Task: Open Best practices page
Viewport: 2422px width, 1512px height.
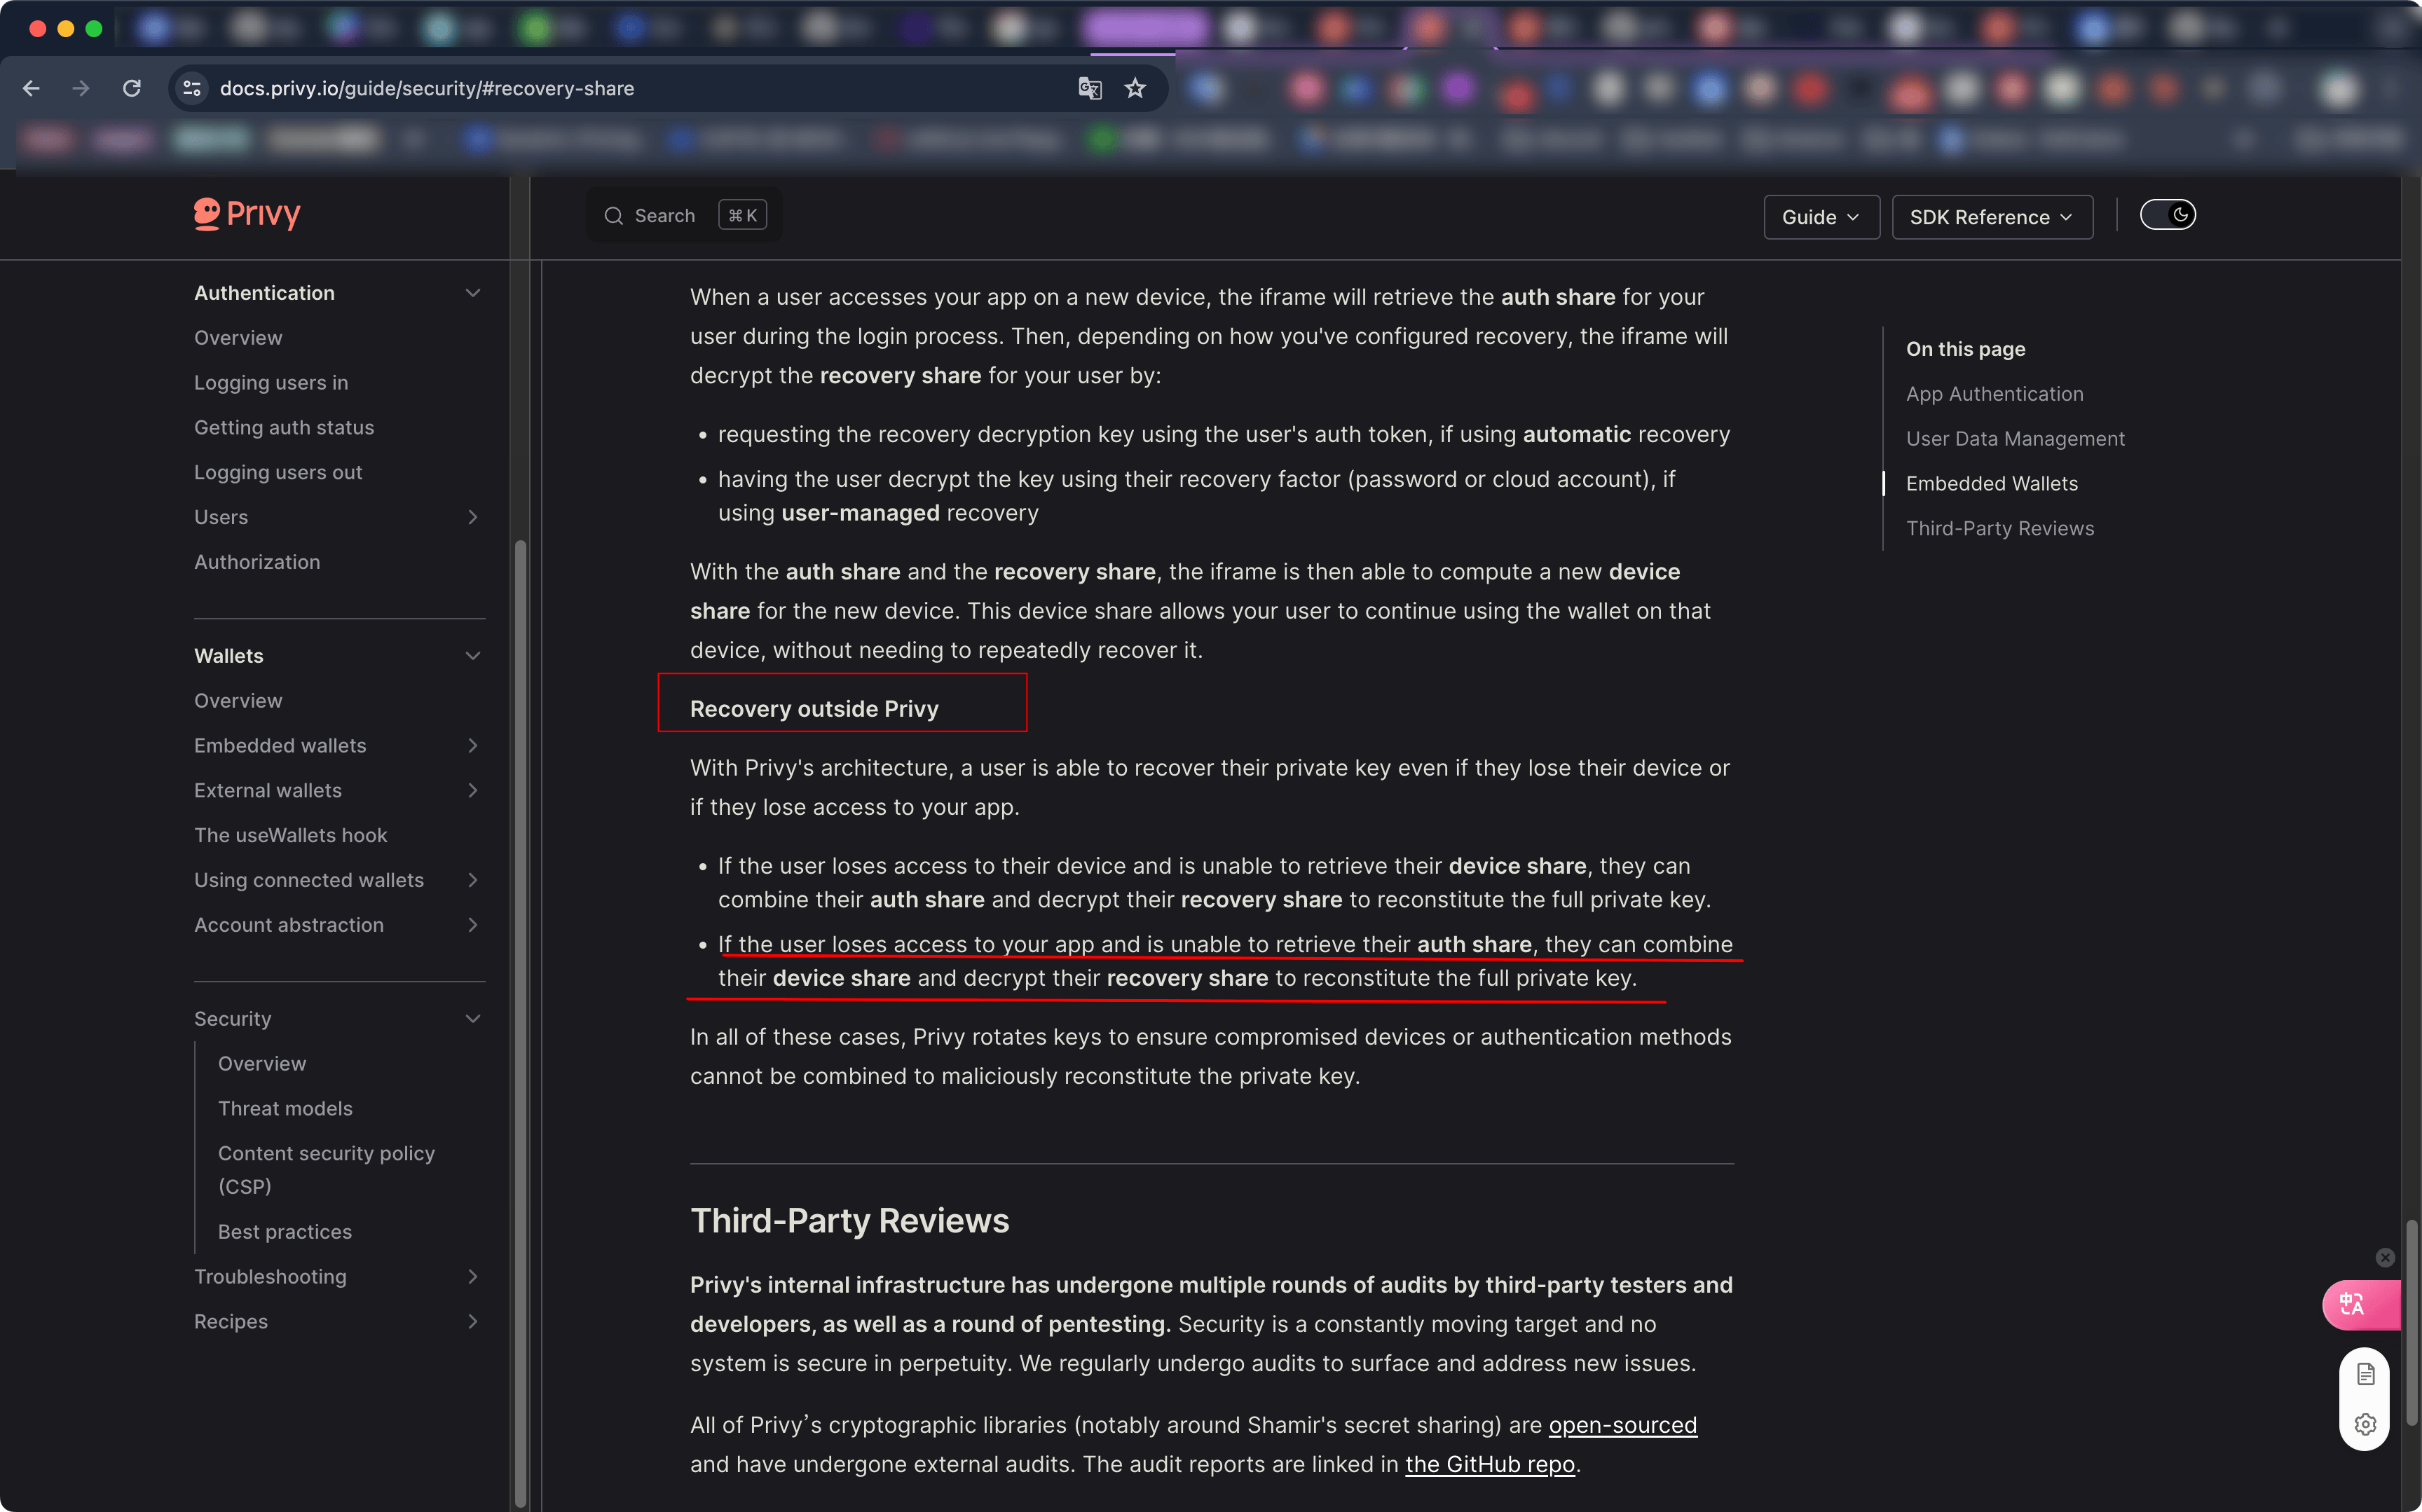Action: (285, 1232)
